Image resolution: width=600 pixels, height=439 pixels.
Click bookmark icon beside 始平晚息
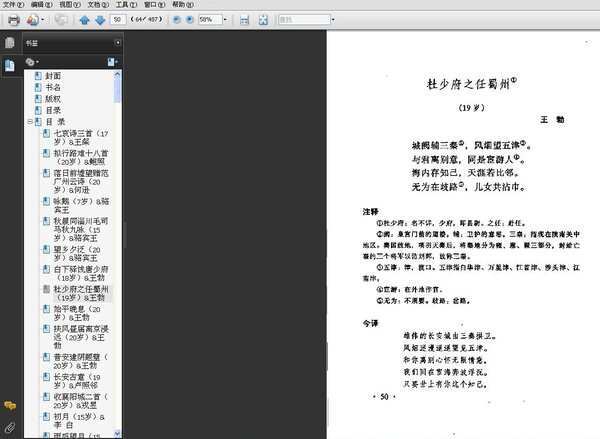coord(46,309)
